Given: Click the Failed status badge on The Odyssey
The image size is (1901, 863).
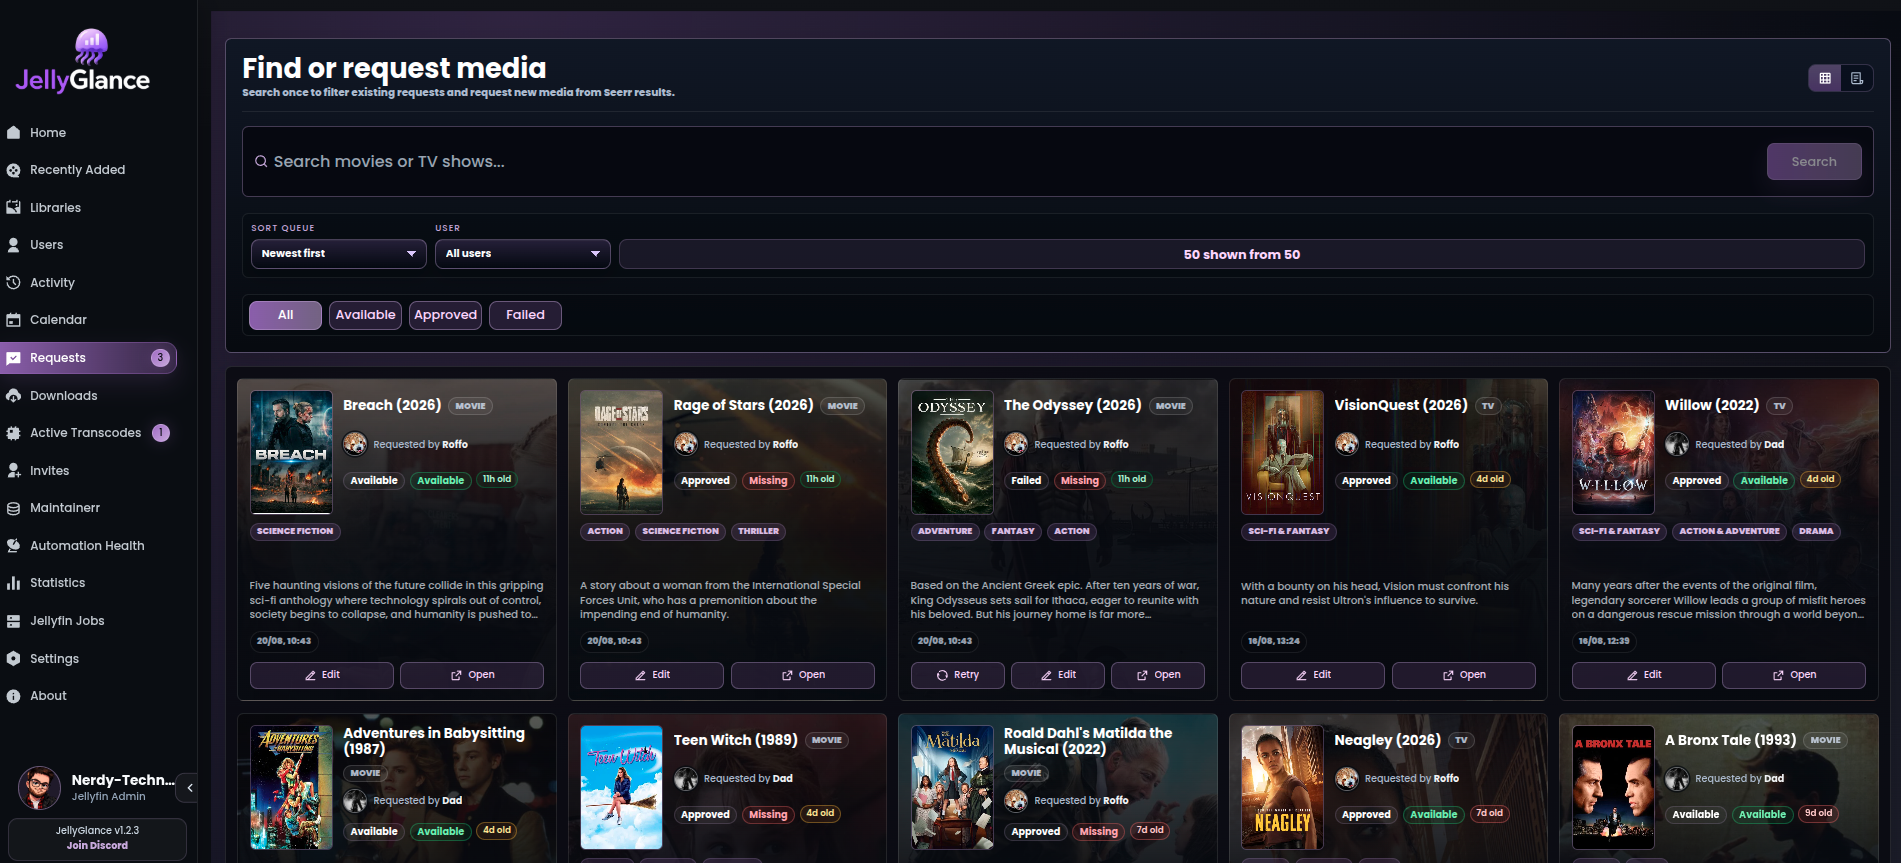Looking at the screenshot, I should click(1026, 481).
